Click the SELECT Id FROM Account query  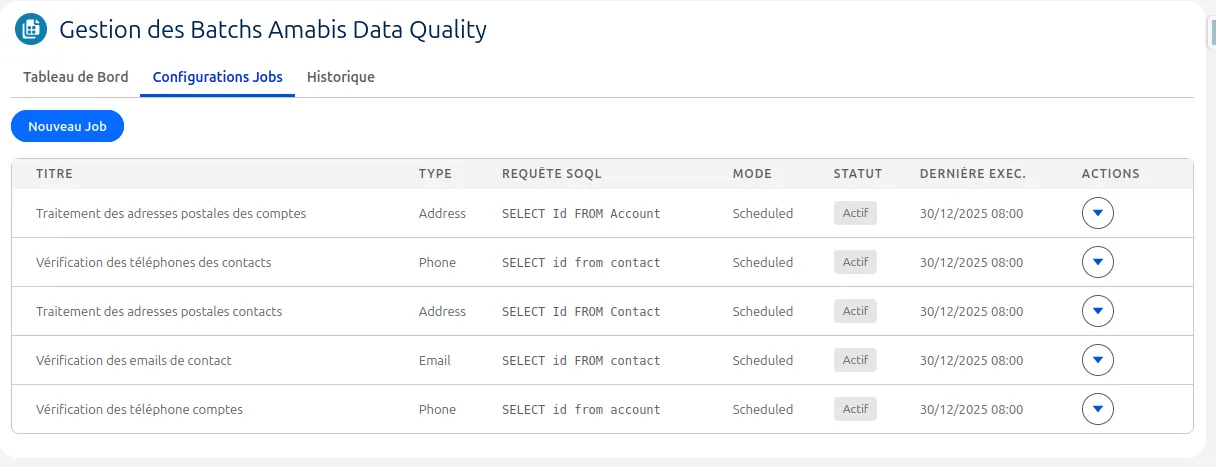point(581,213)
